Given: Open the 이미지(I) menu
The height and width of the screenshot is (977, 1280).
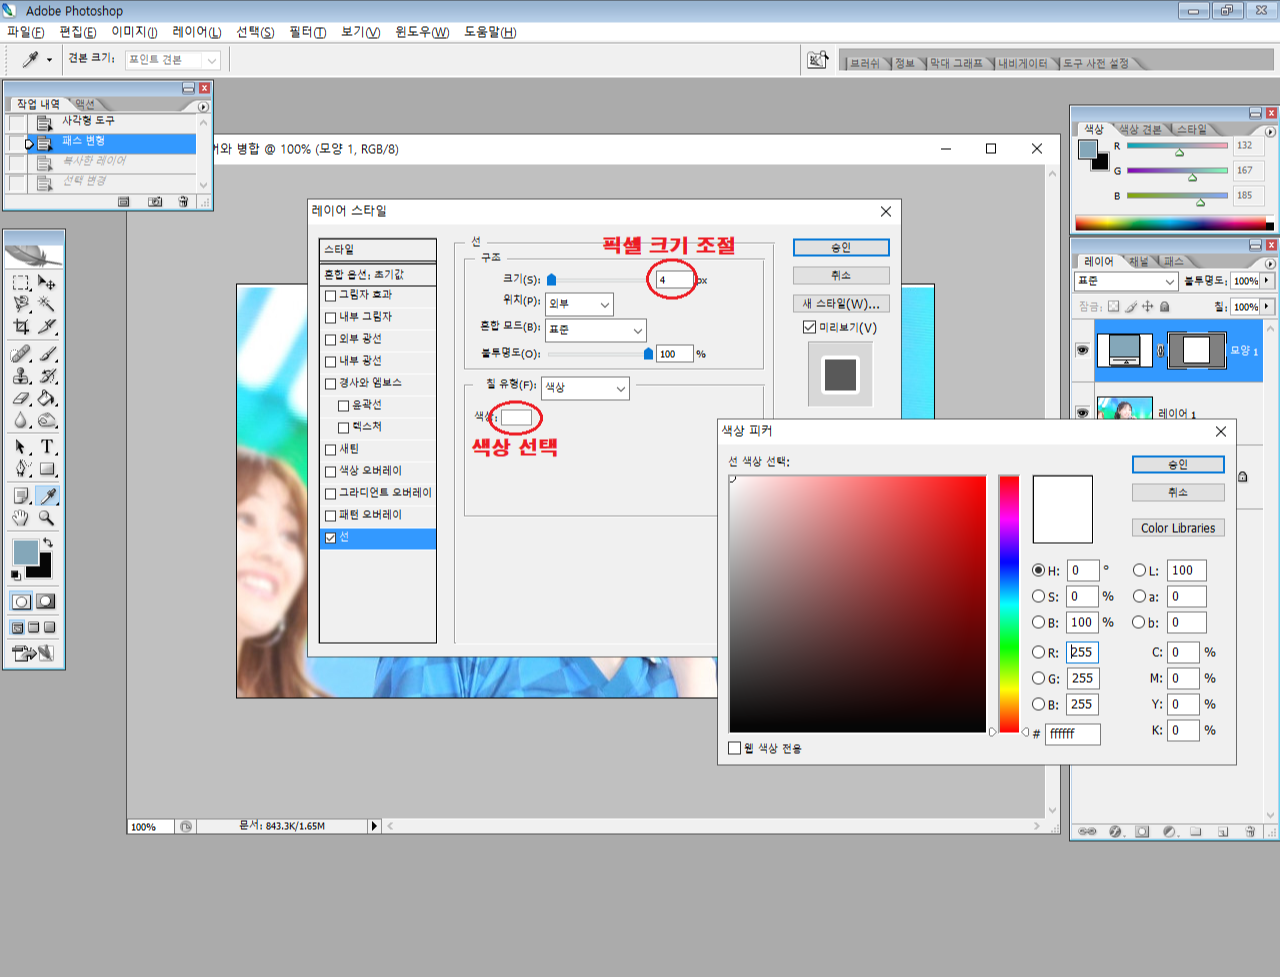Looking at the screenshot, I should pyautogui.click(x=134, y=32).
